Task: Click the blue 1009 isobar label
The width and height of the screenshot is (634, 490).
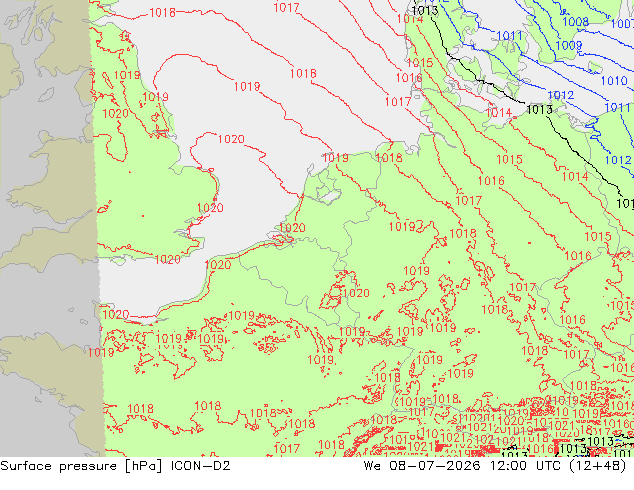Action: pos(569,45)
